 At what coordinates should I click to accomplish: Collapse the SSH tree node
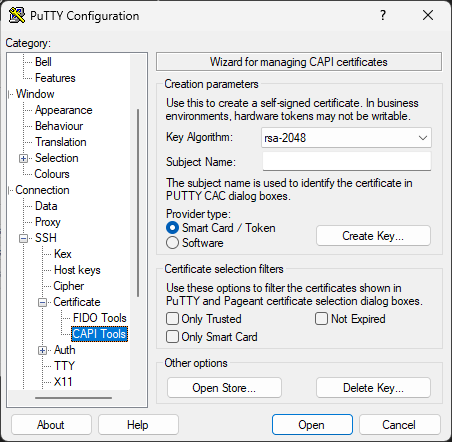pos(23,238)
